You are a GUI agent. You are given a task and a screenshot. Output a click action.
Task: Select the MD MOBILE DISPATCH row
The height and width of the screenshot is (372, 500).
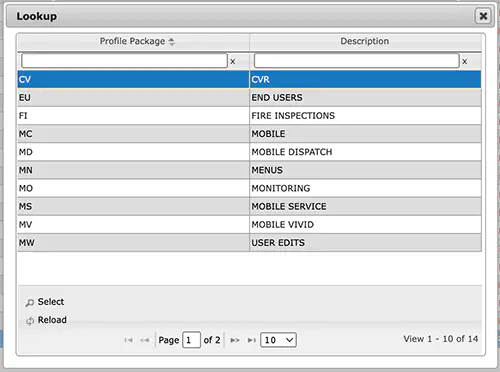249,152
